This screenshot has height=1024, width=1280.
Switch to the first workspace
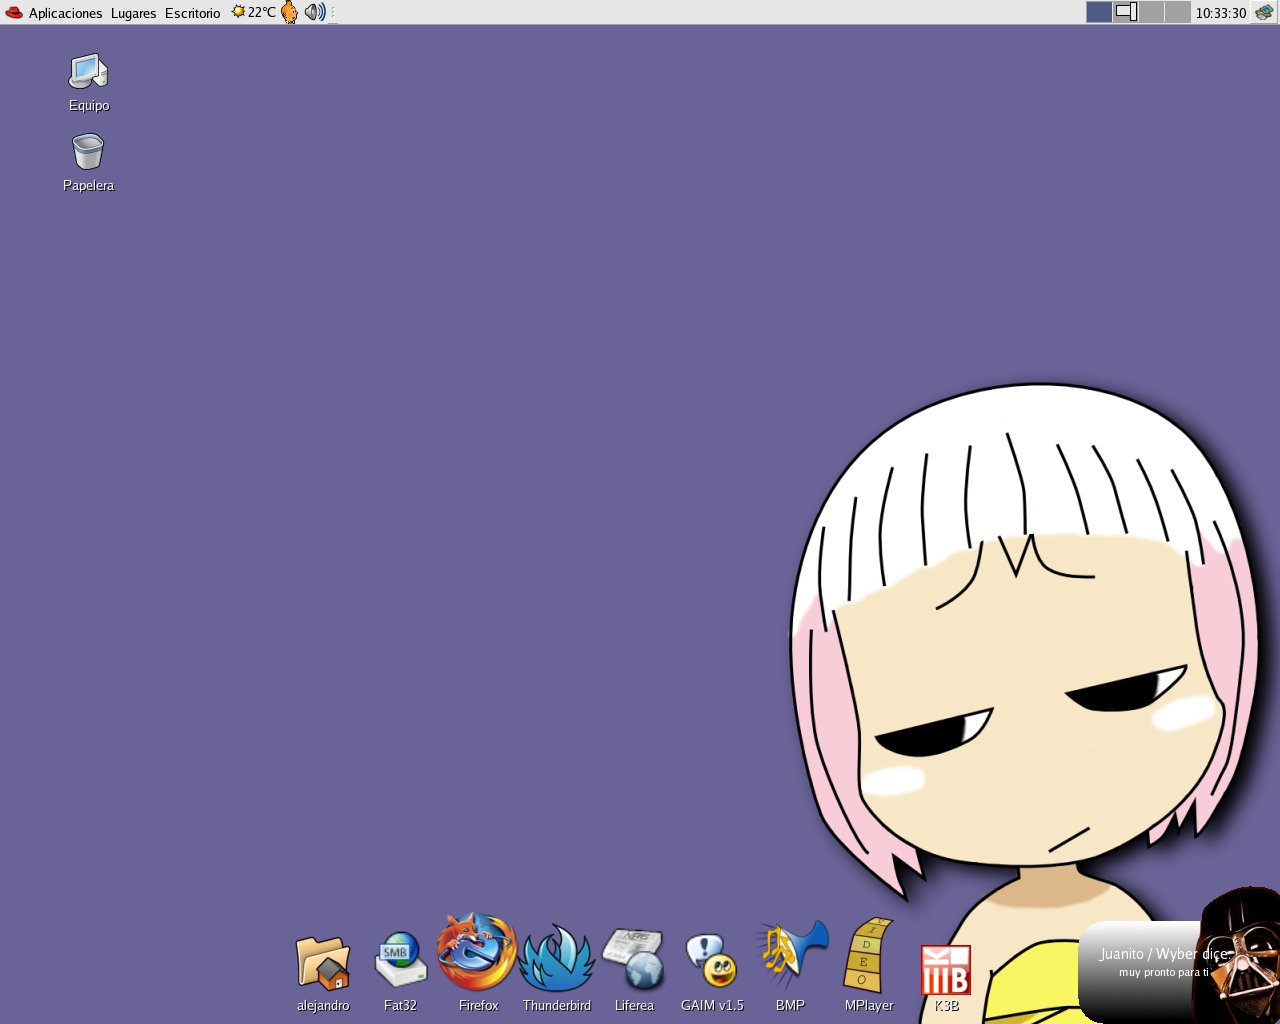coord(1099,12)
